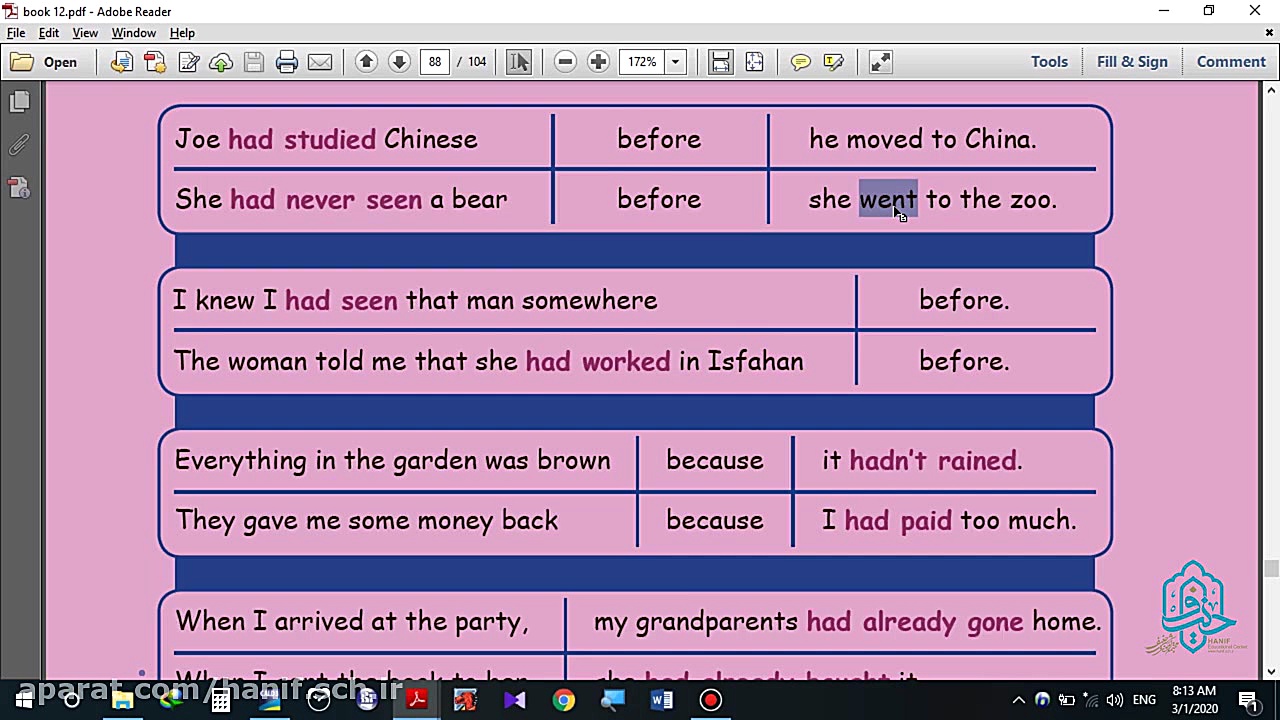
Task: Print the document with the printer icon
Action: (x=287, y=62)
